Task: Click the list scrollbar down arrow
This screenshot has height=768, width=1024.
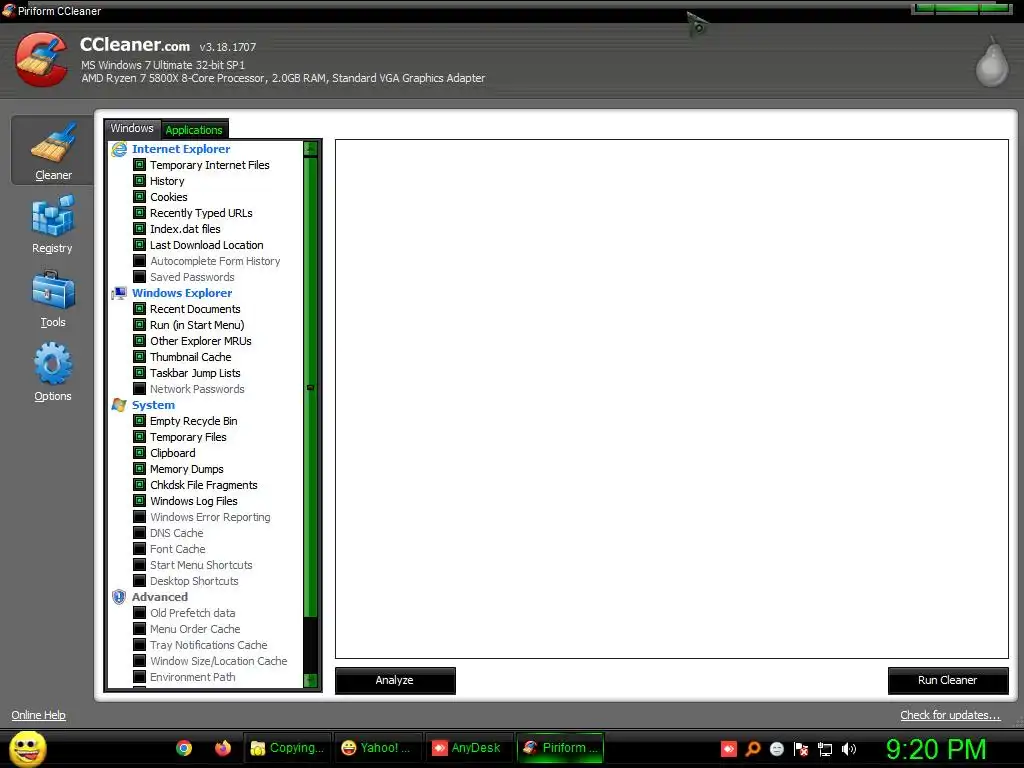Action: tap(311, 680)
